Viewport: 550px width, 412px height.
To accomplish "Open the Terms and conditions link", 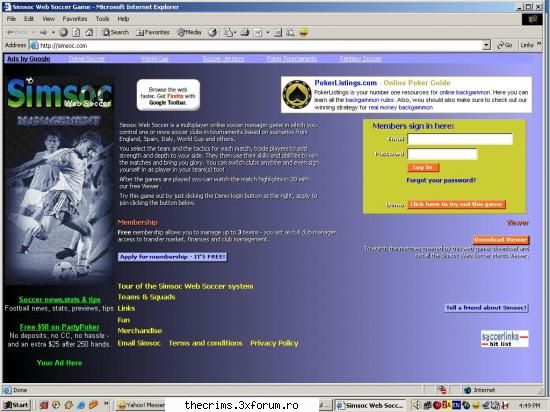I will (205, 343).
